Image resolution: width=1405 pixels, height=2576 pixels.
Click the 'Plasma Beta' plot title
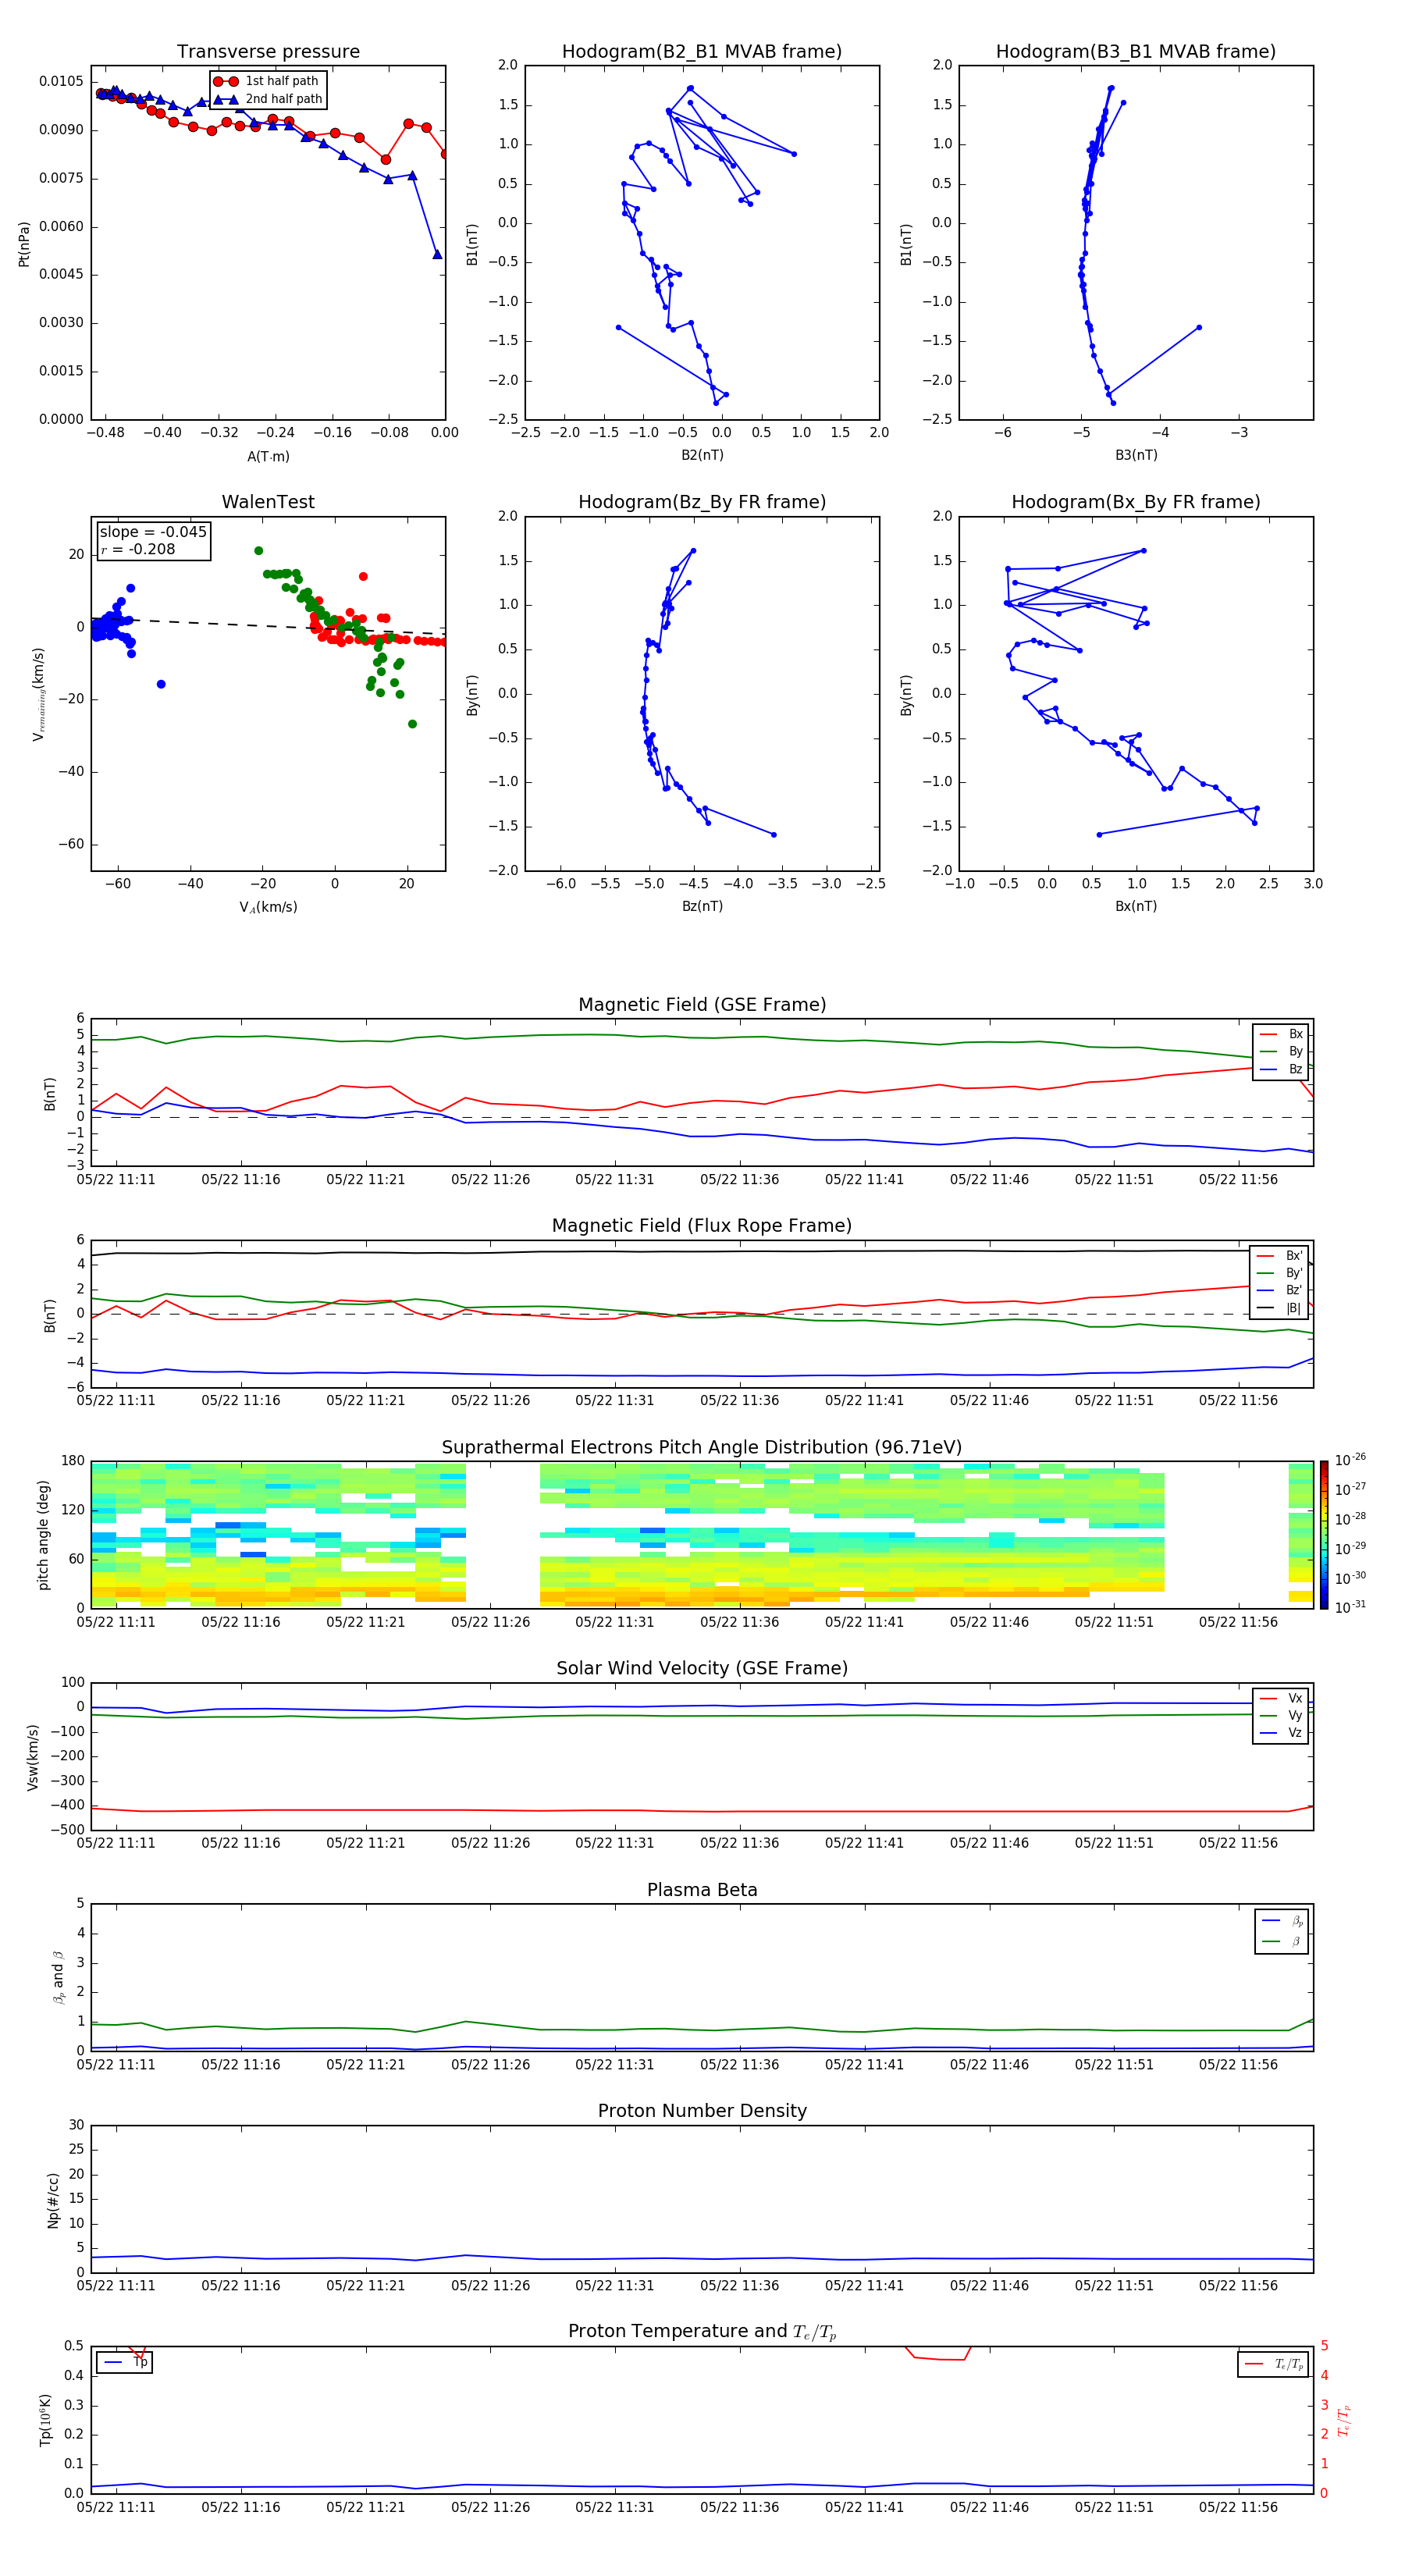click(702, 1891)
